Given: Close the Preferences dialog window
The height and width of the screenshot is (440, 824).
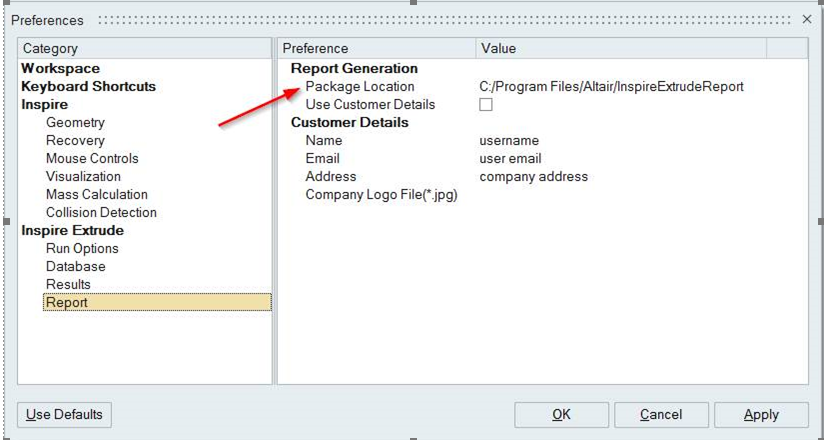Looking at the screenshot, I should pos(807,20).
